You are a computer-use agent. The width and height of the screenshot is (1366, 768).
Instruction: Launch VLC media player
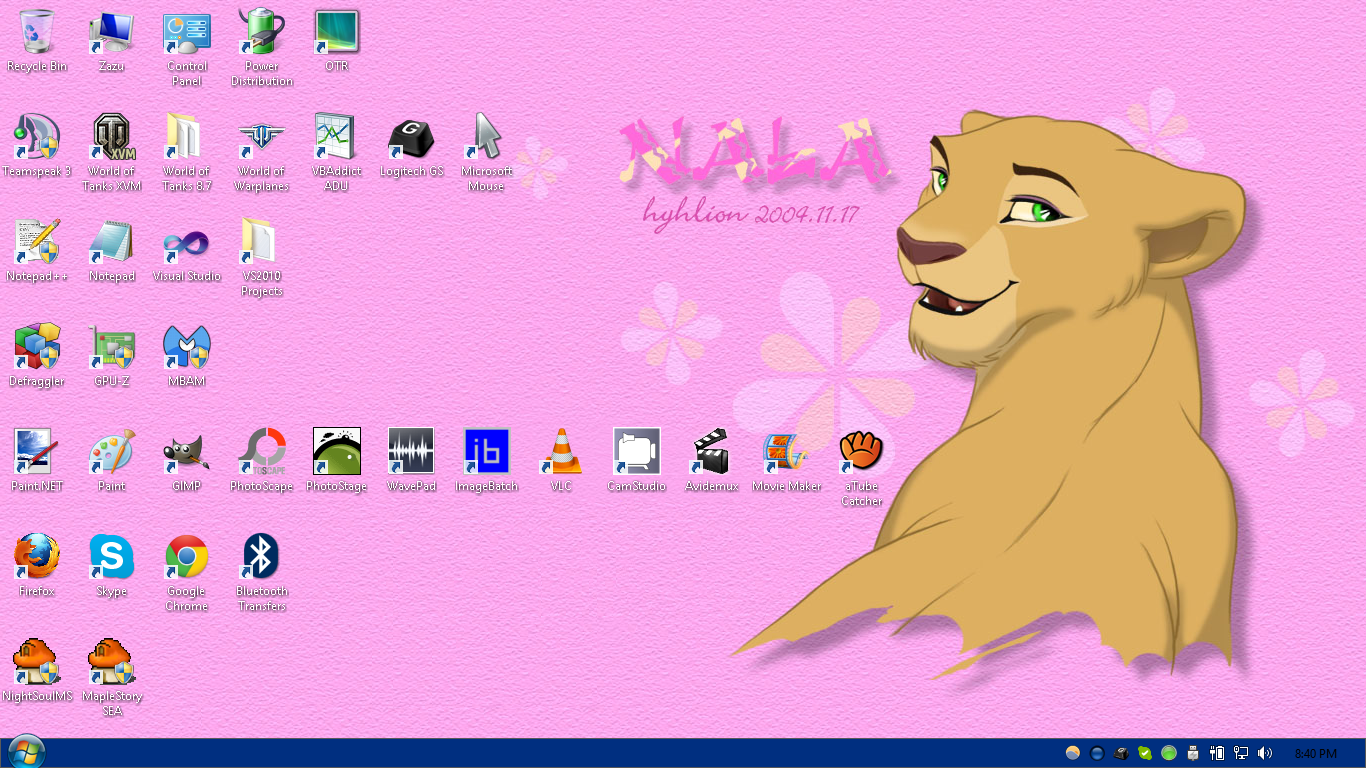561,453
